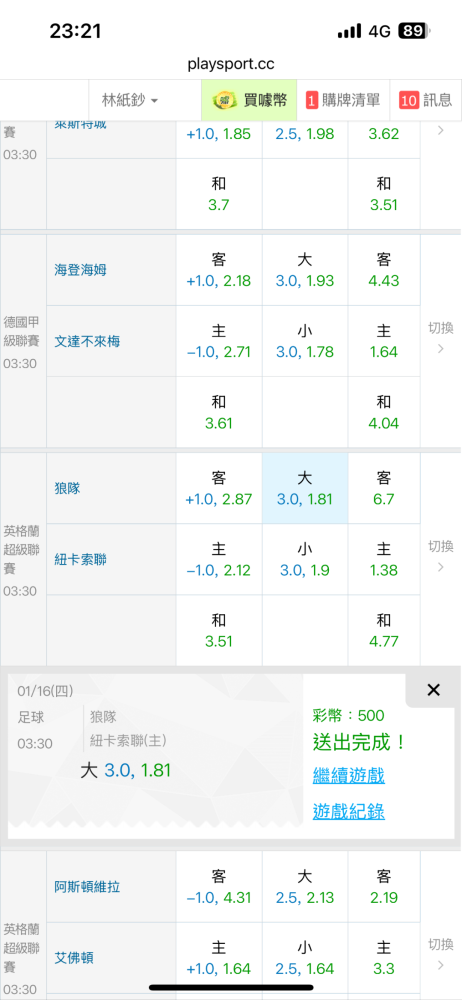
Task: Select 小 3.0, 1.9 for 紐卡索聯
Action: tap(305, 559)
